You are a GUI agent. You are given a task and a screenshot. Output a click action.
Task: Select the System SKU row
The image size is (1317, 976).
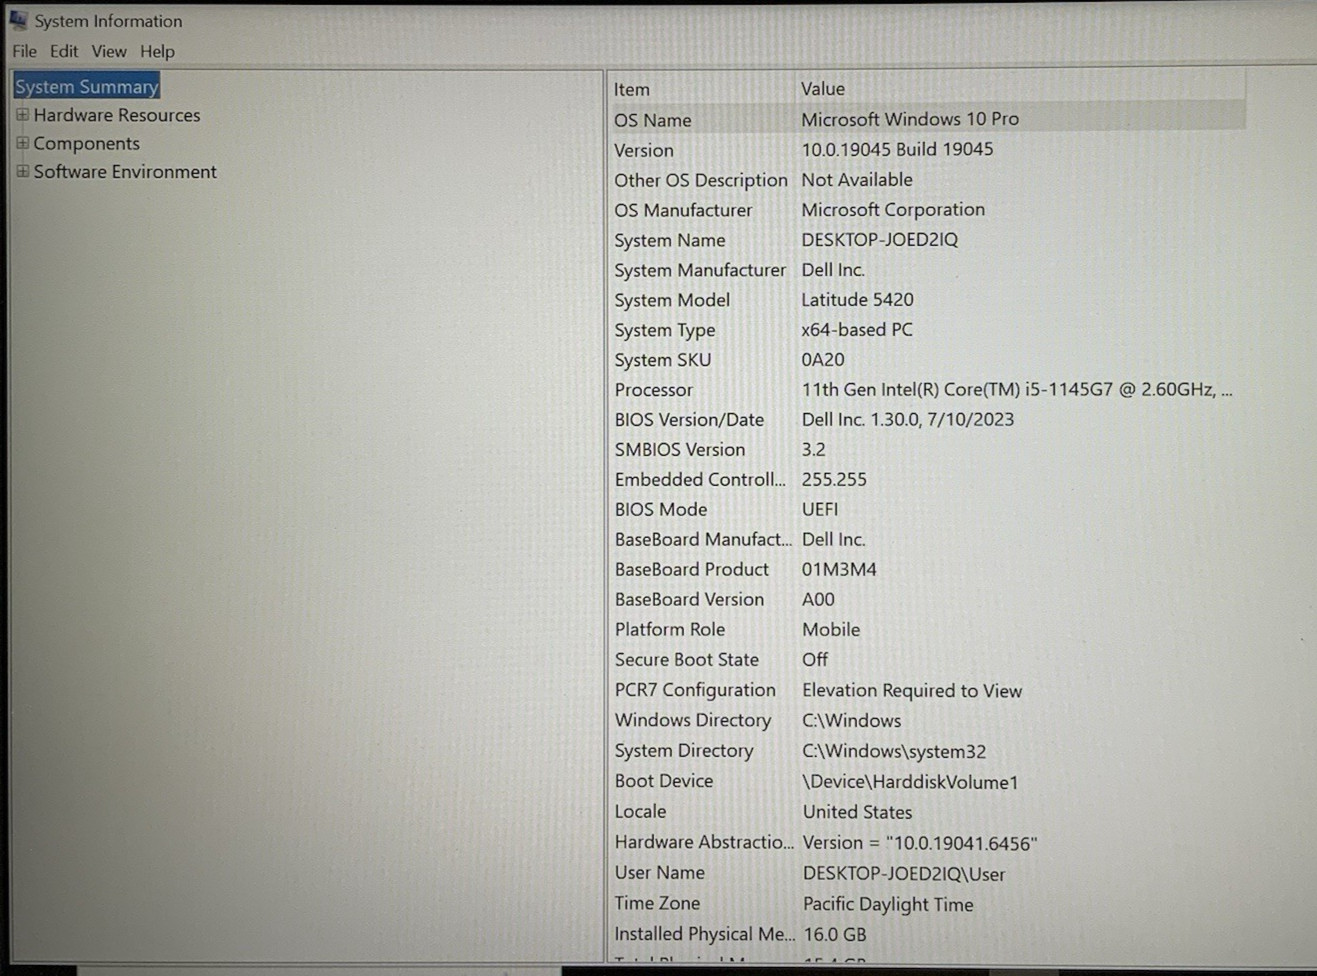tap(927, 360)
